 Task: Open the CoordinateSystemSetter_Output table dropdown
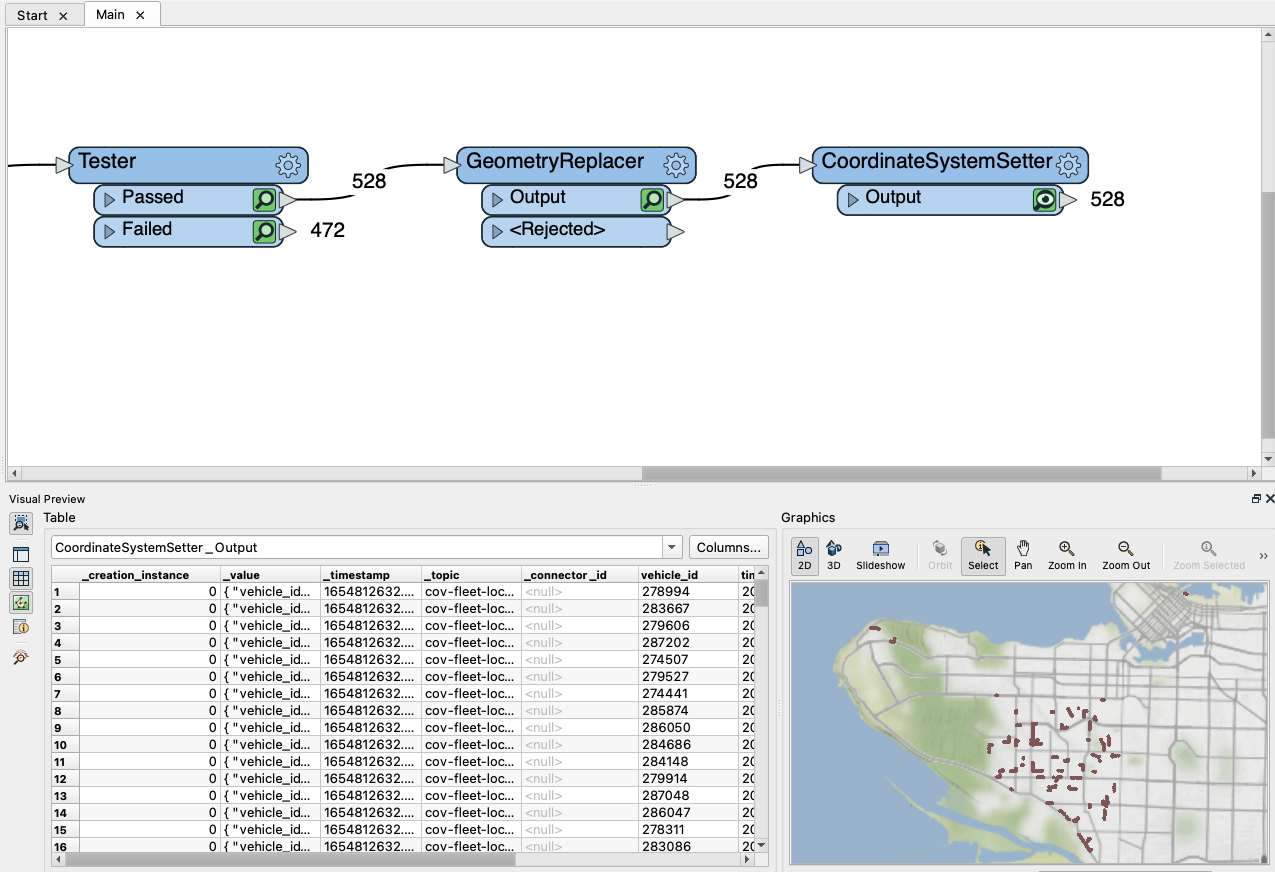point(672,547)
